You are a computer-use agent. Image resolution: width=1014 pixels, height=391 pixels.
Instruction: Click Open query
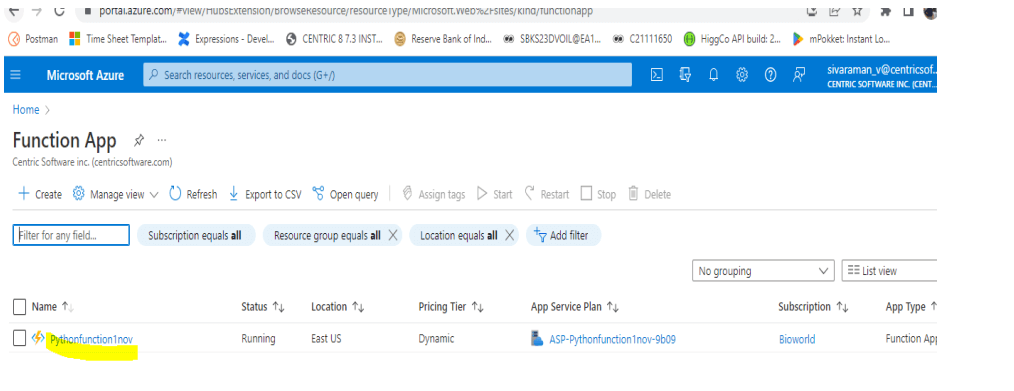(345, 195)
